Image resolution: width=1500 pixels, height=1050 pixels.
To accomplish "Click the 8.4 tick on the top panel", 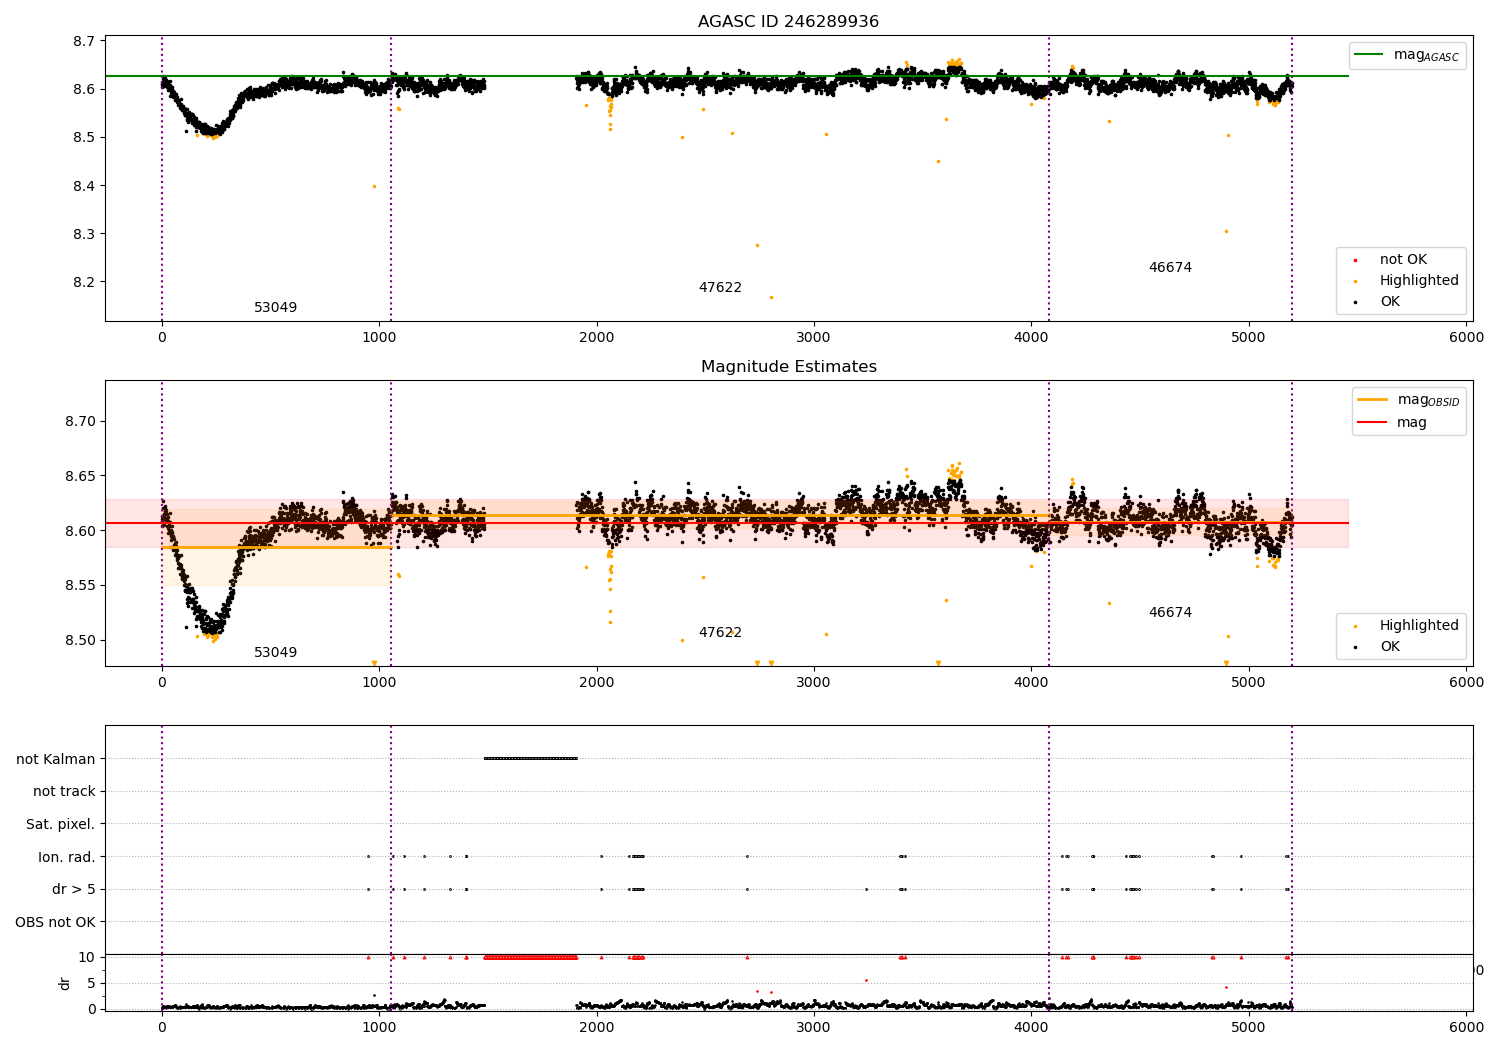I will pos(84,186).
